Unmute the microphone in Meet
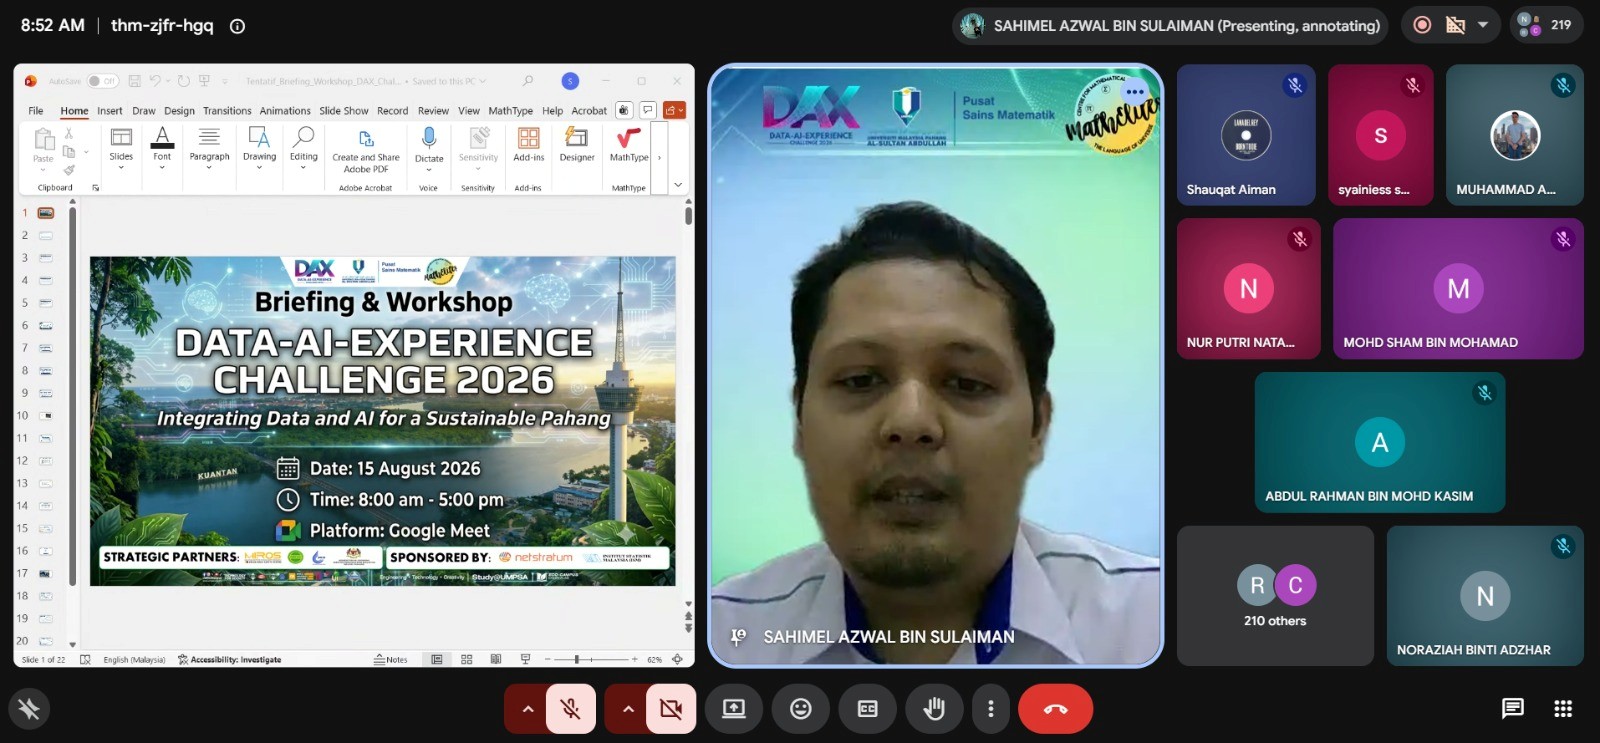The width and height of the screenshot is (1600, 743). click(x=571, y=709)
